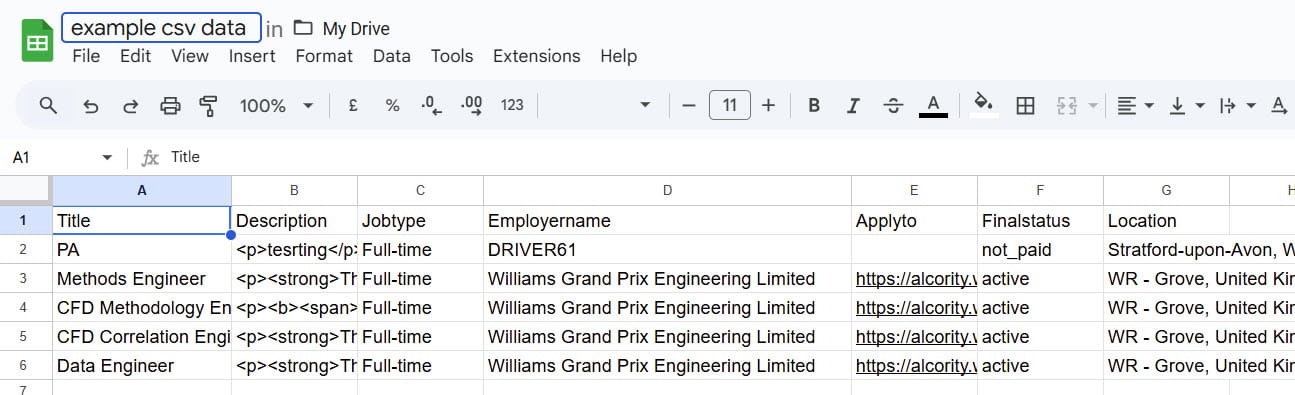Open the alcority link in row 5
This screenshot has height=395, width=1295.
(915, 337)
